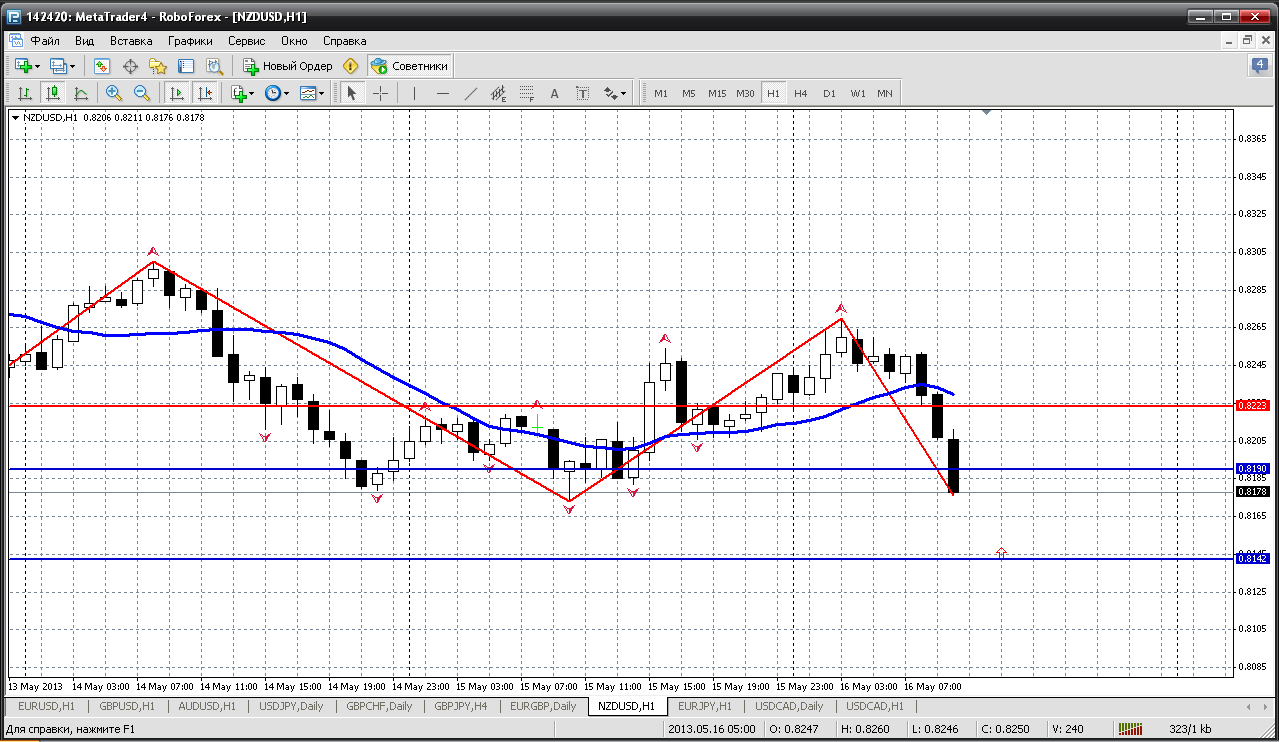
Task: Zoom in the chart with magnifier plus
Action: click(114, 93)
